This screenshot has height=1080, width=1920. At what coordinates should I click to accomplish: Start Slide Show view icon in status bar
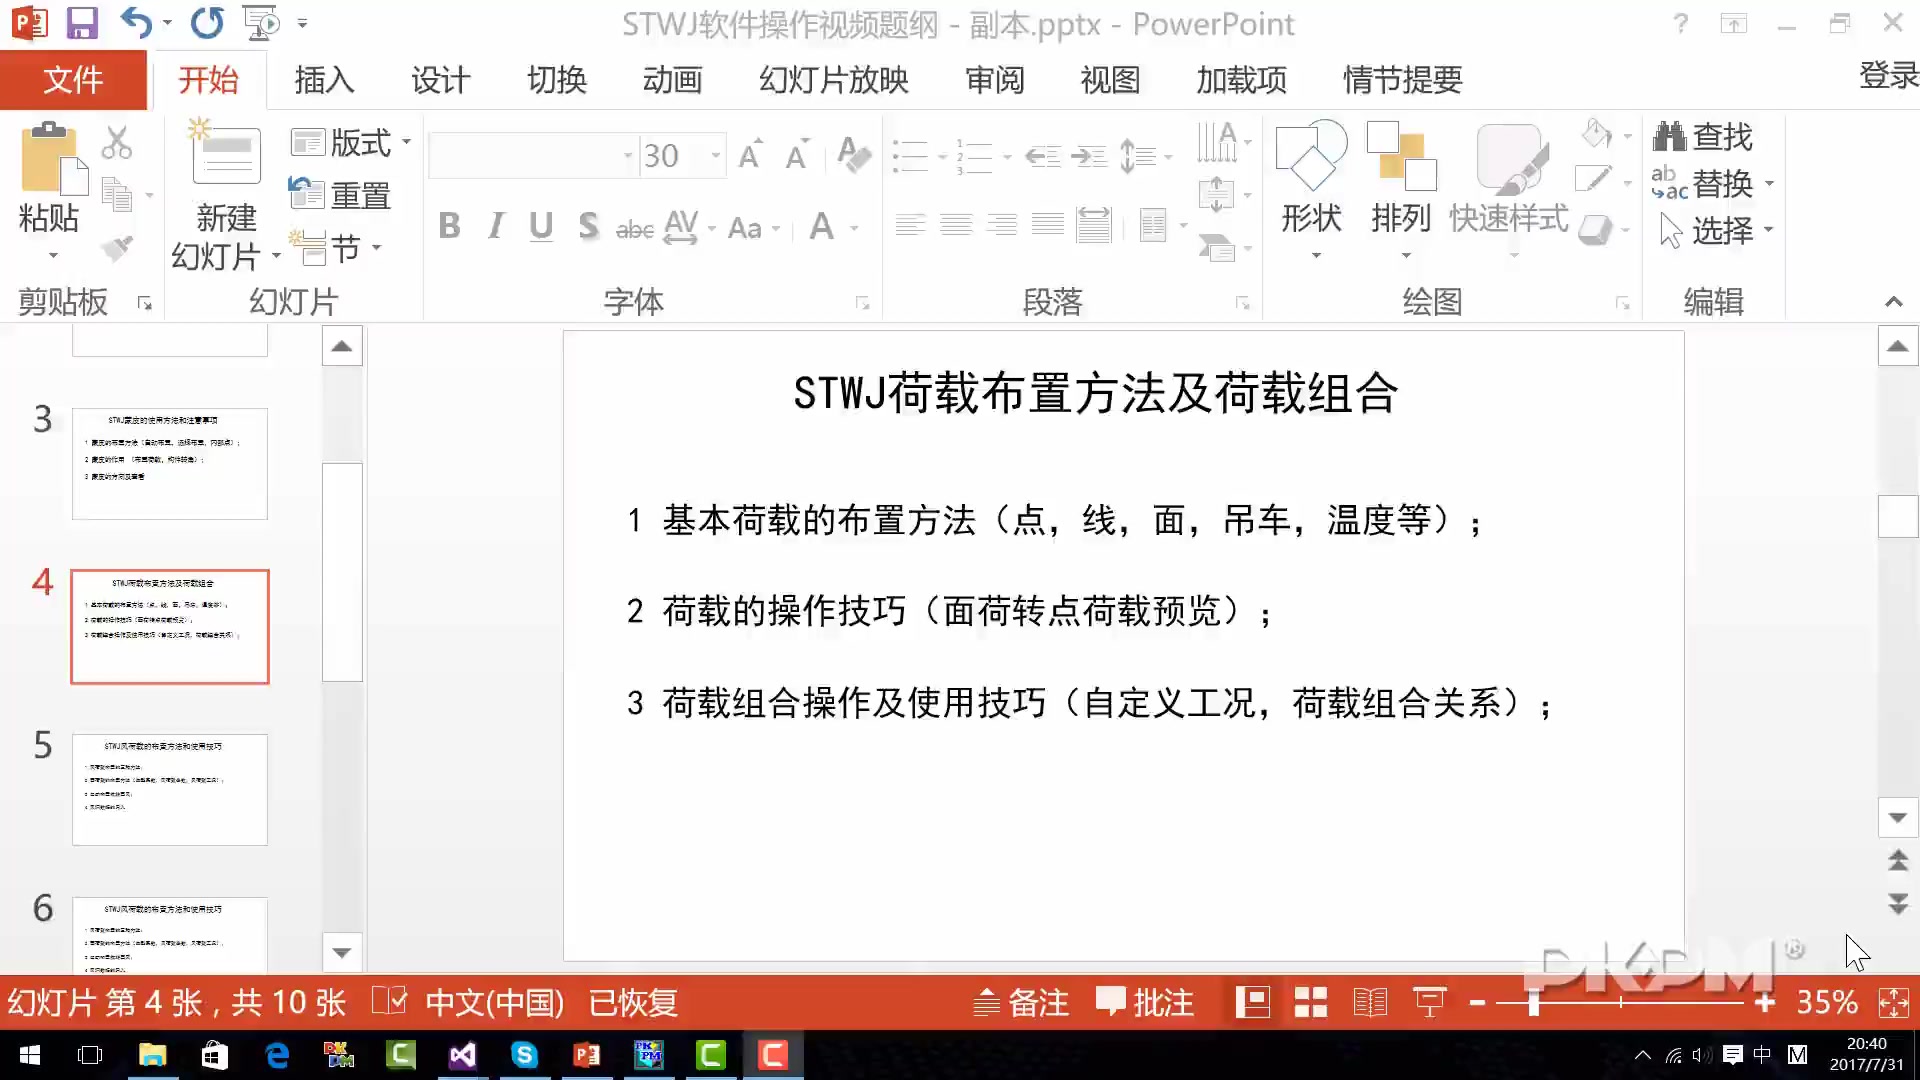pyautogui.click(x=1430, y=1002)
